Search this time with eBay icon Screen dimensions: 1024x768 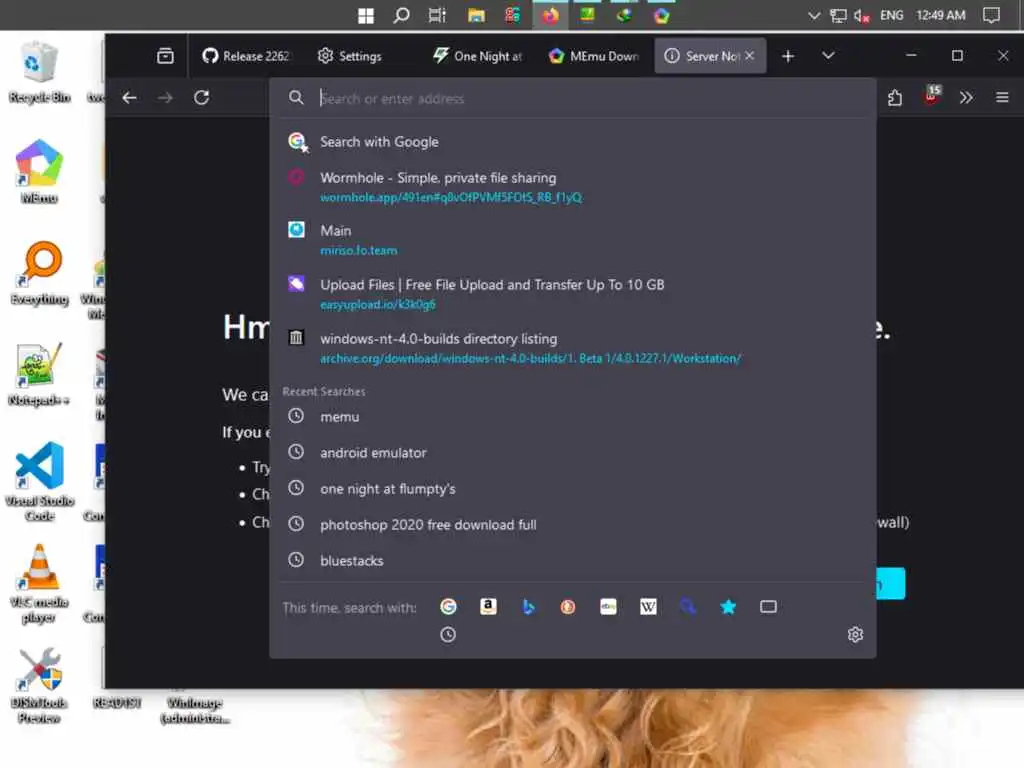click(608, 607)
